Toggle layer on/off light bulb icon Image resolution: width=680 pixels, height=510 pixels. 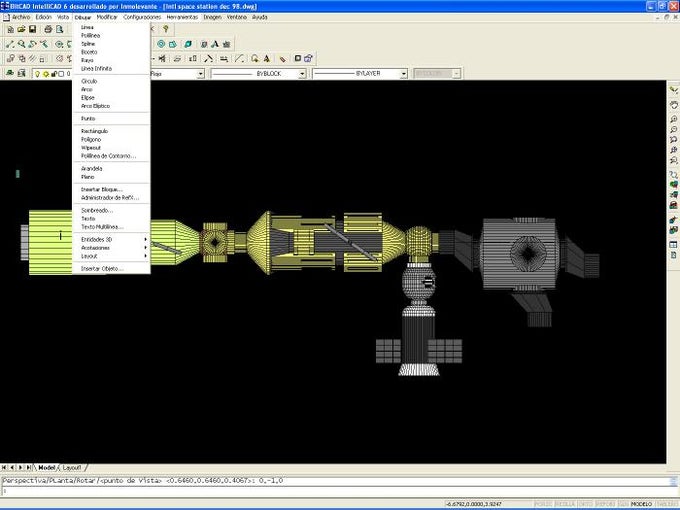coord(37,74)
